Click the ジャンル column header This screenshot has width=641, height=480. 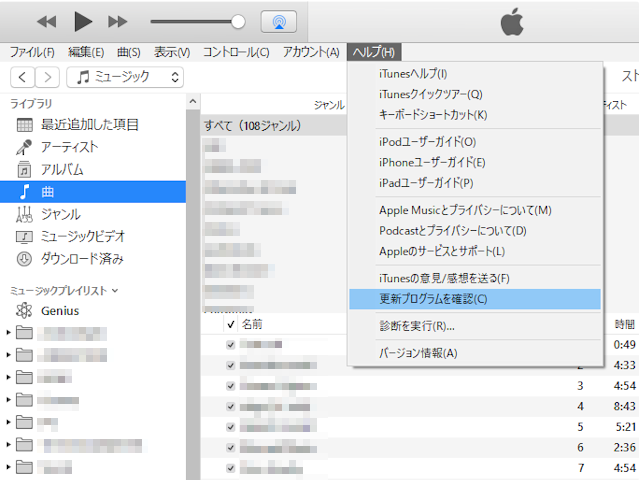click(x=329, y=105)
